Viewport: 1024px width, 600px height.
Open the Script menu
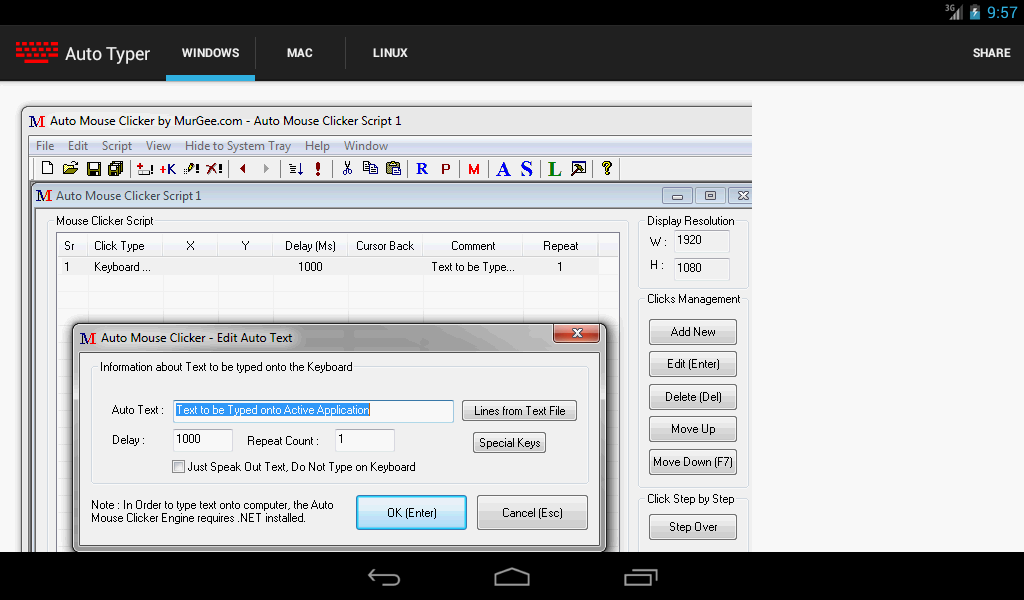click(117, 146)
